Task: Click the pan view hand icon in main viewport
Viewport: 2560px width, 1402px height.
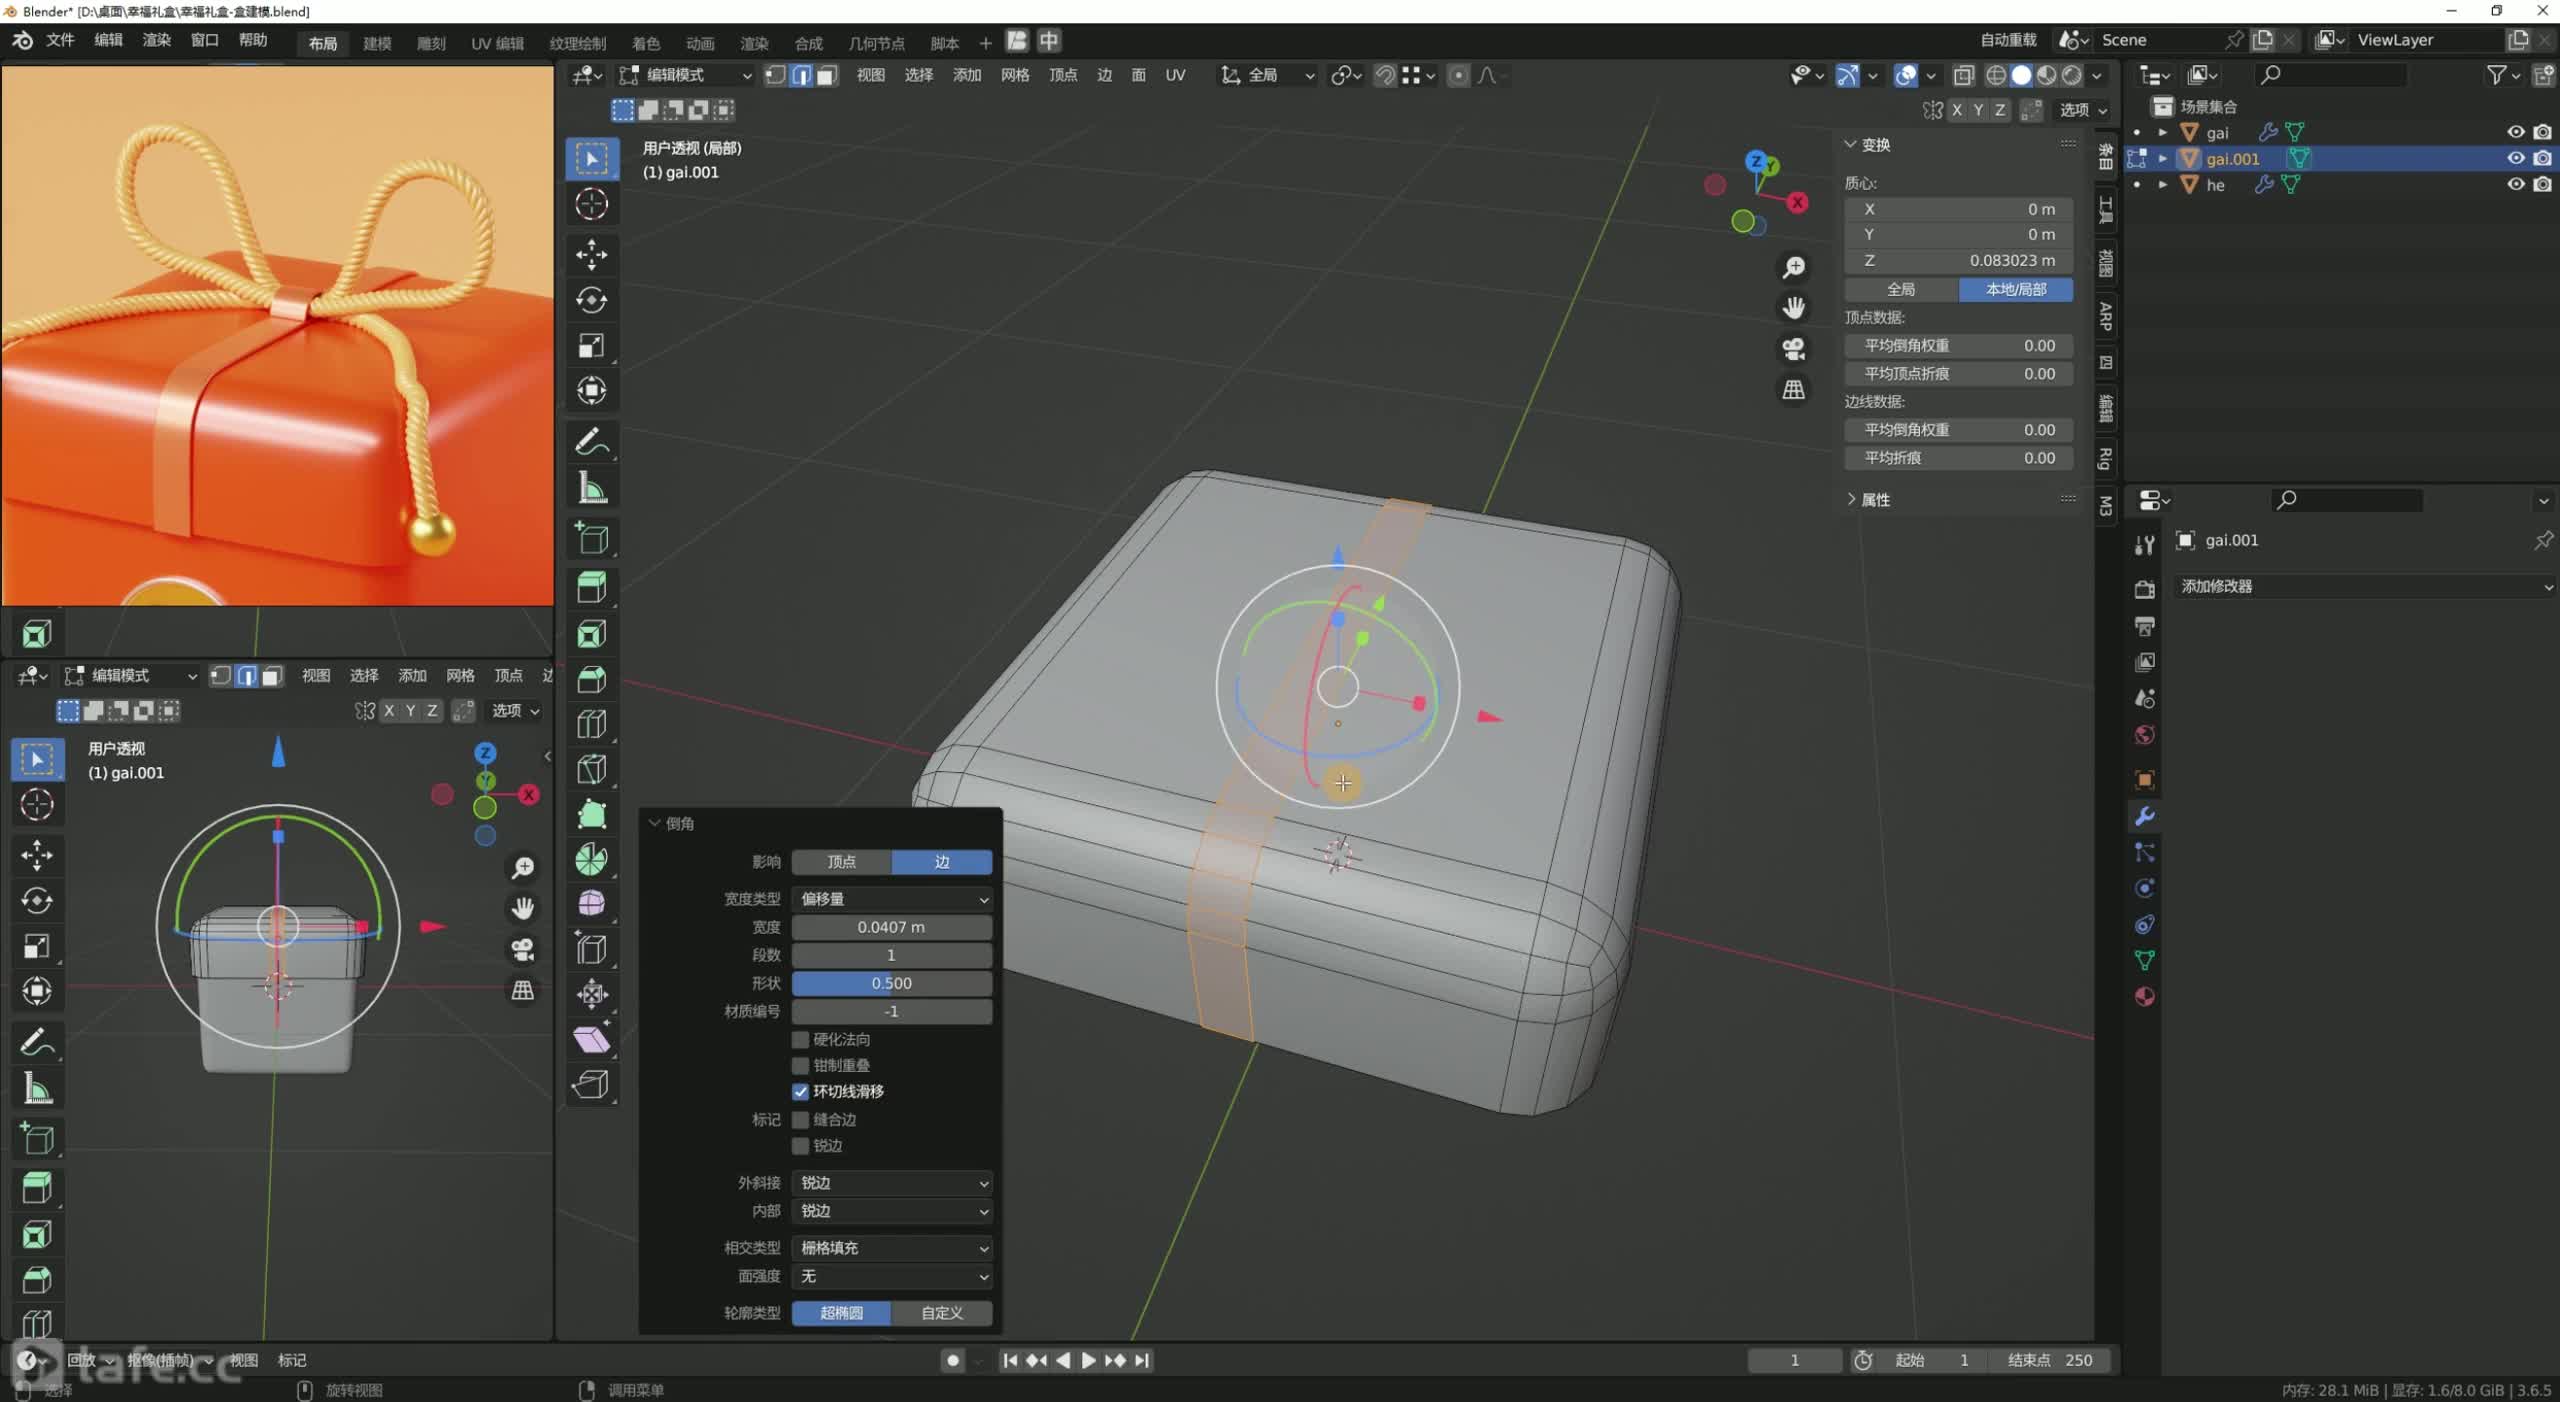Action: (x=1794, y=307)
